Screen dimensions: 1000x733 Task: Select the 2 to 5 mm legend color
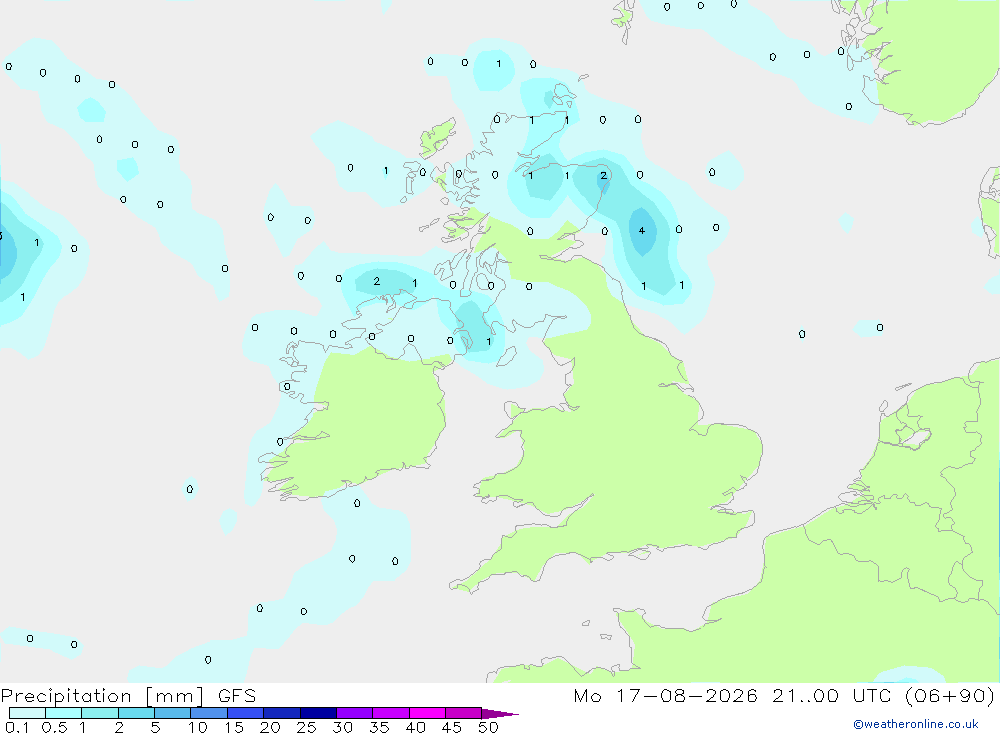coord(136,713)
